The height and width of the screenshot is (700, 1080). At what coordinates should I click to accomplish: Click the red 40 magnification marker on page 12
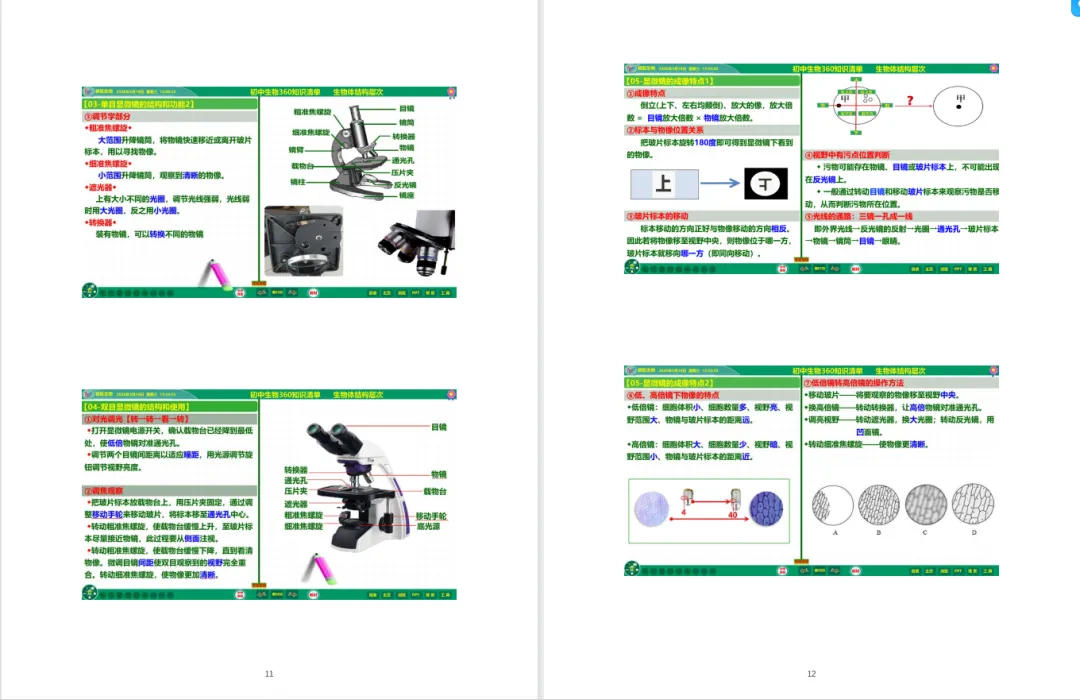point(730,514)
